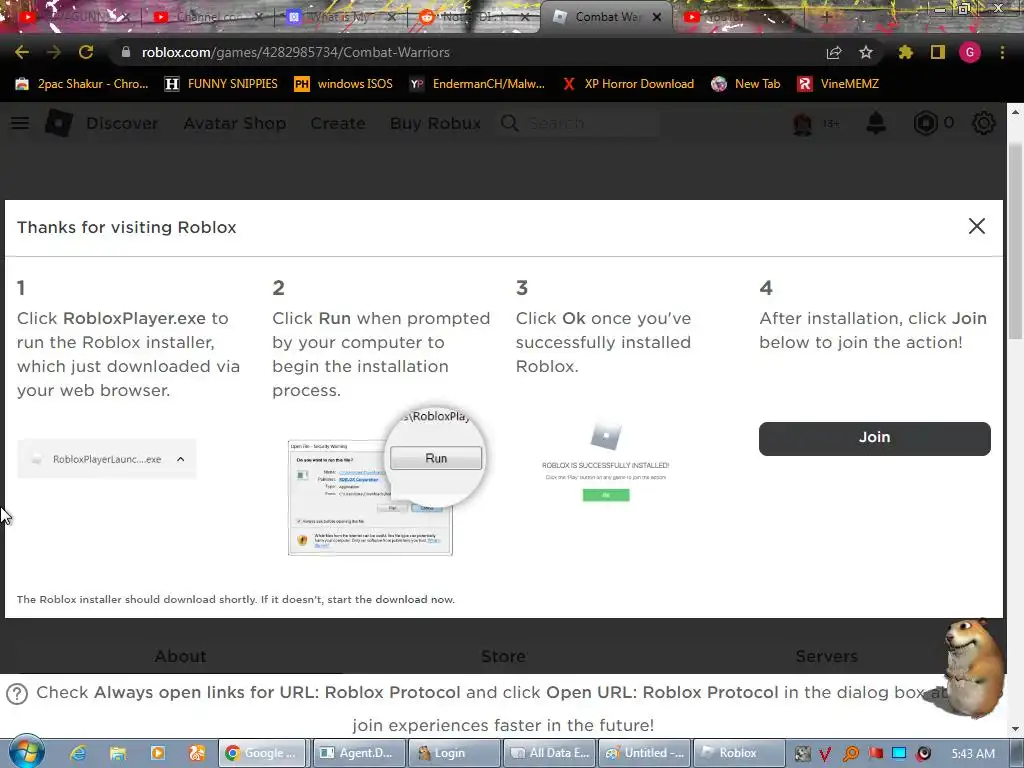Switch to the Login taskbar window

(454, 753)
